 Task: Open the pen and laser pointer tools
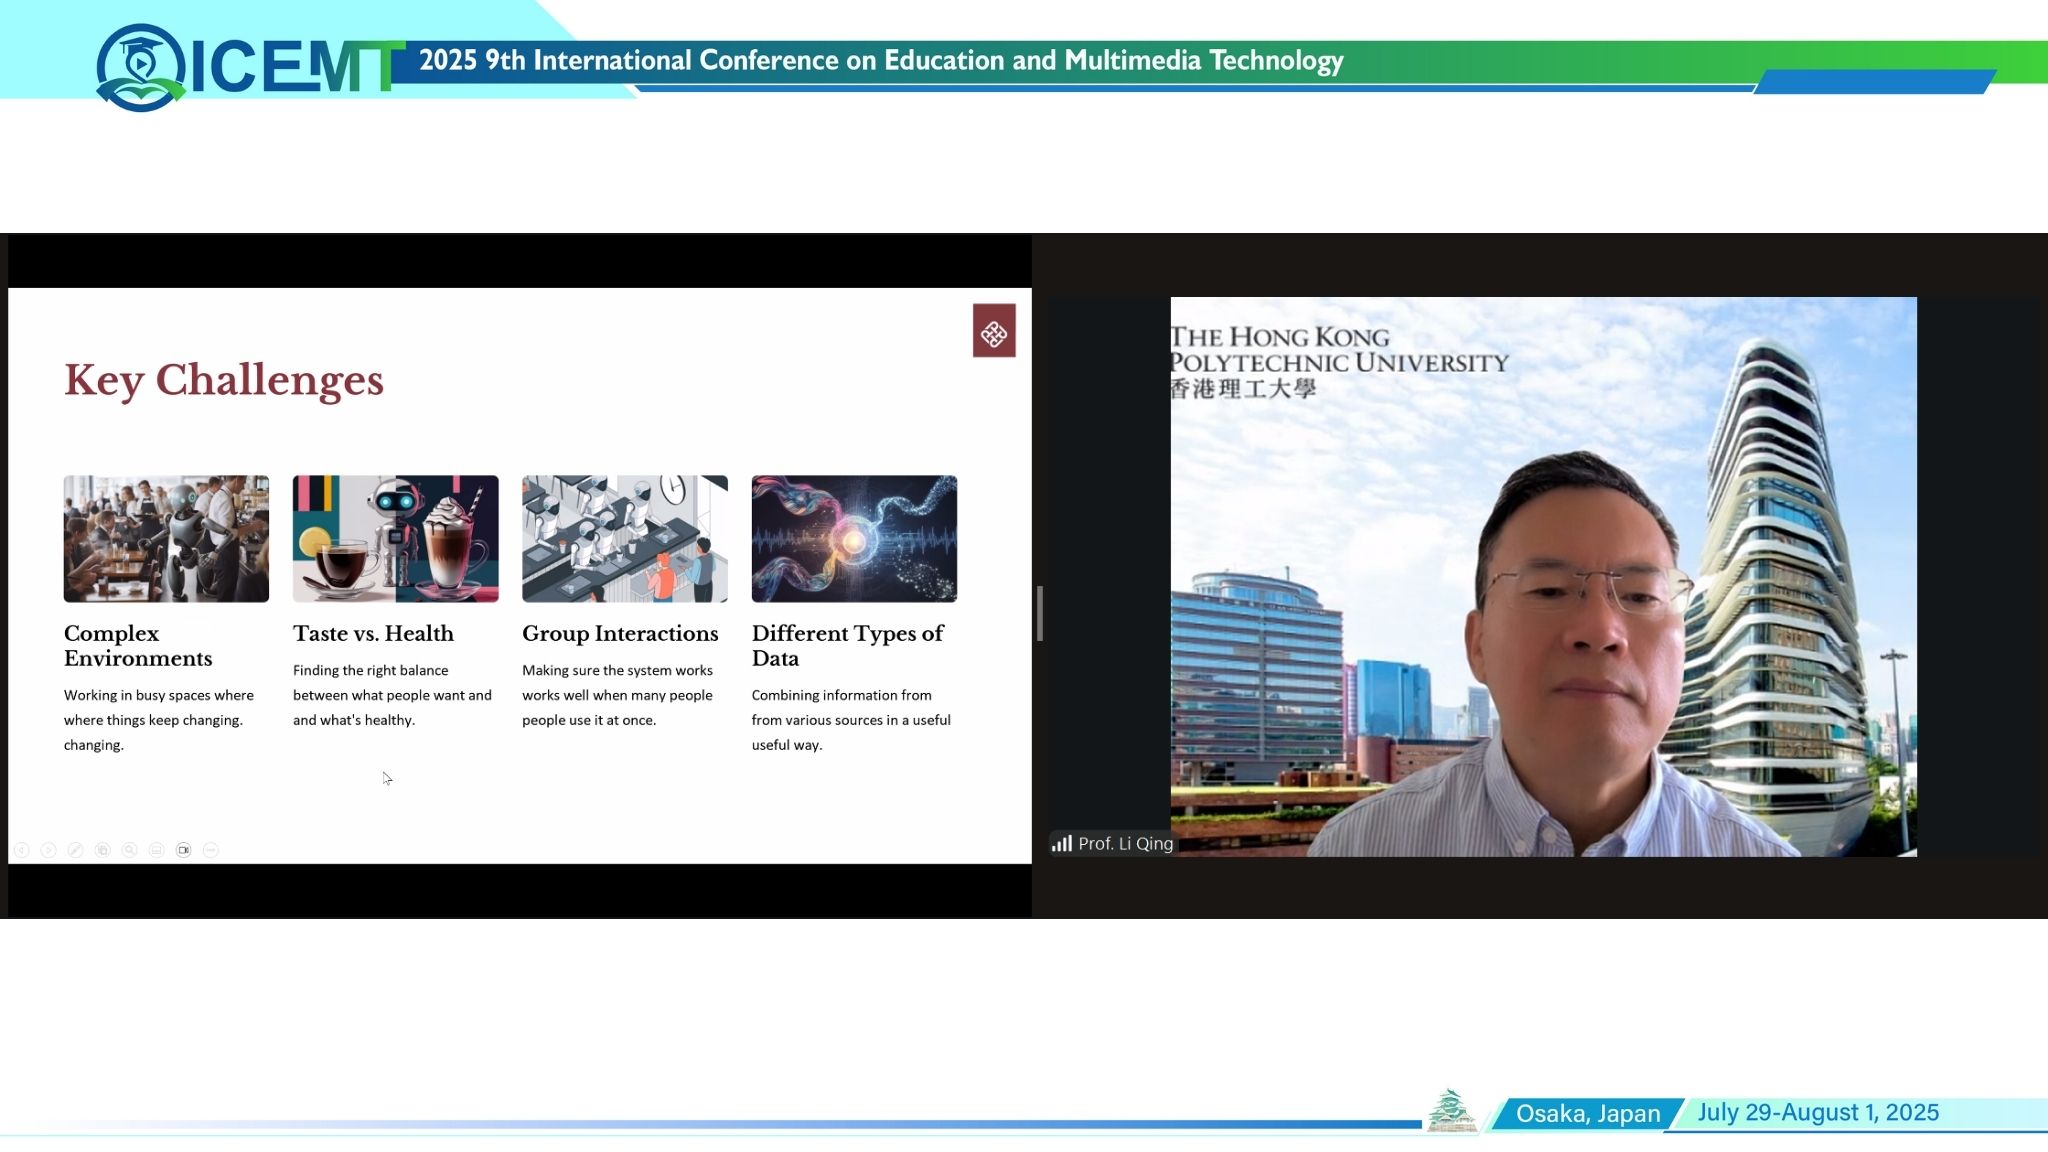75,850
